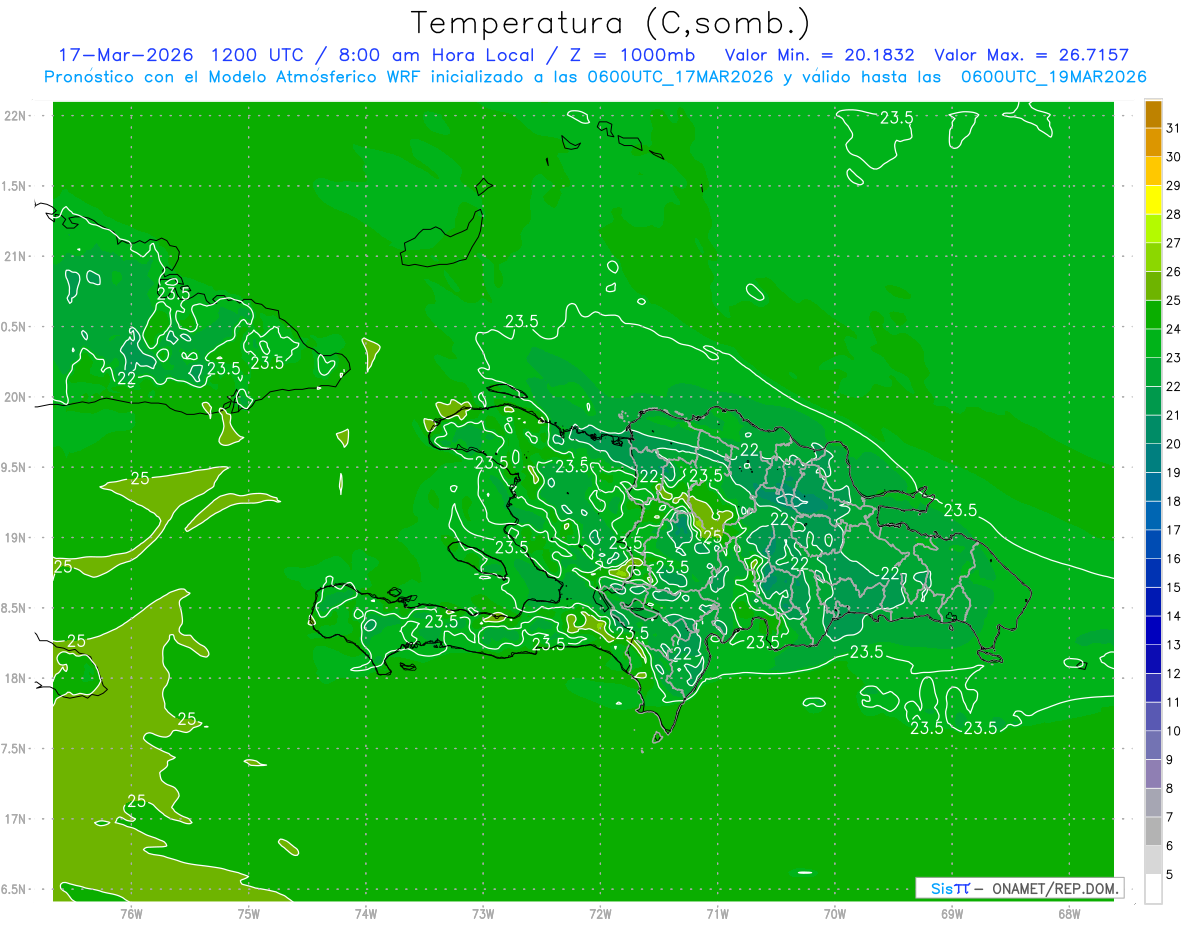Click the 72W longitude axis label
Image resolution: width=1200 pixels, height=927 pixels.
(600, 913)
